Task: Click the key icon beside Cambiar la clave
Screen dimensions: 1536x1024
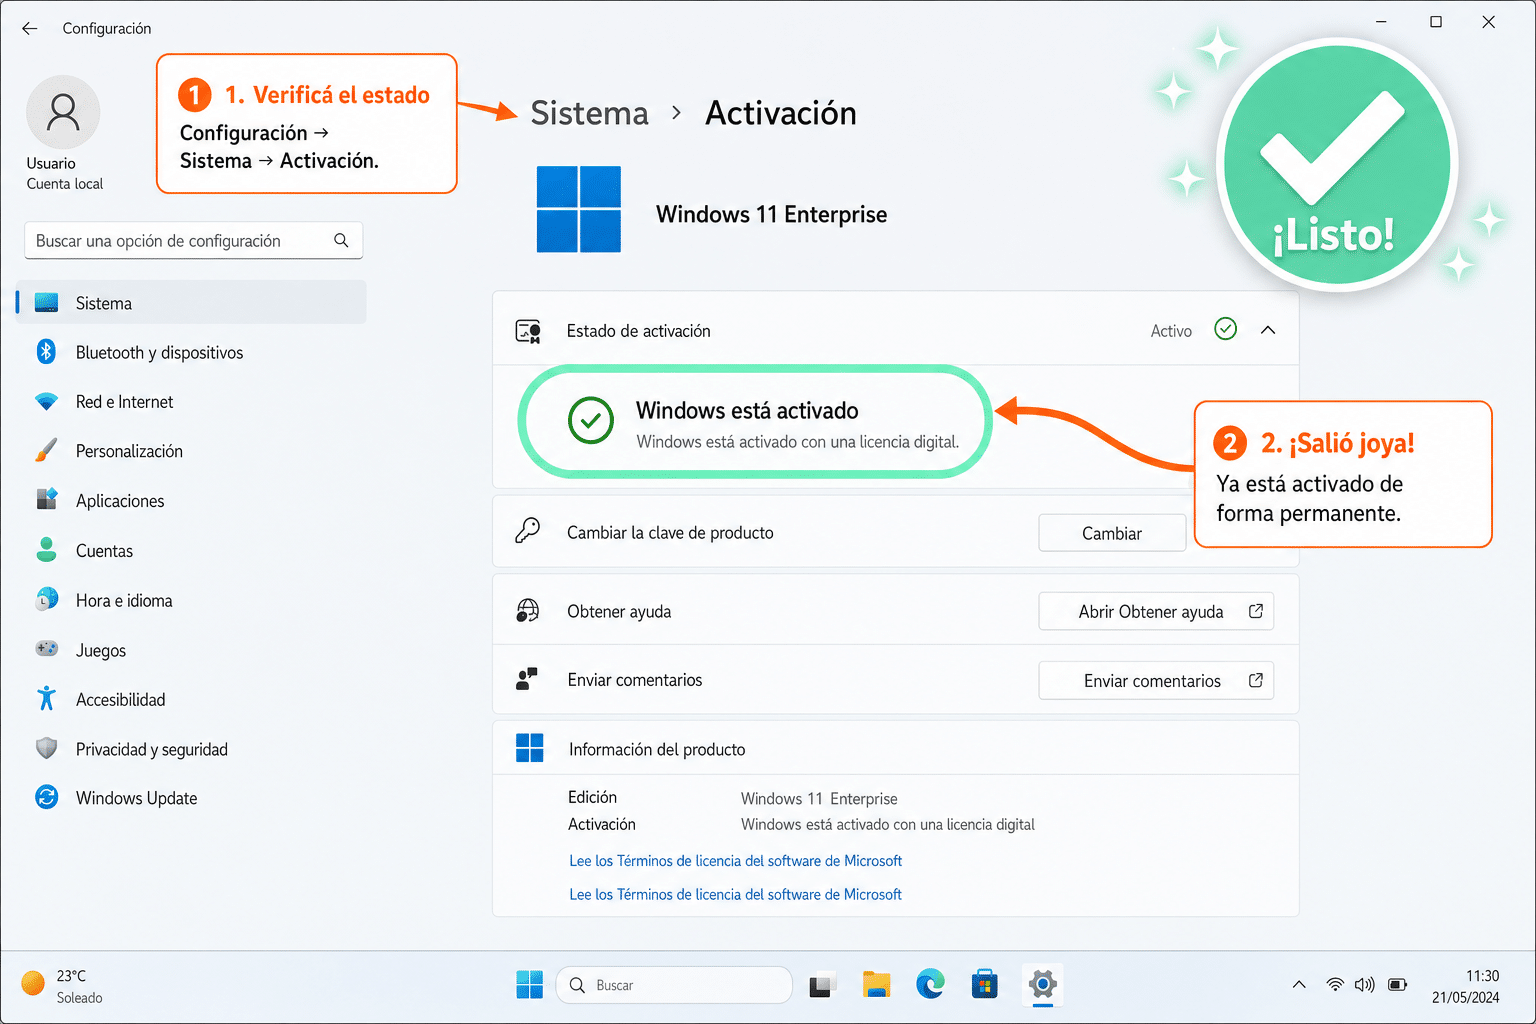Action: coord(528,531)
